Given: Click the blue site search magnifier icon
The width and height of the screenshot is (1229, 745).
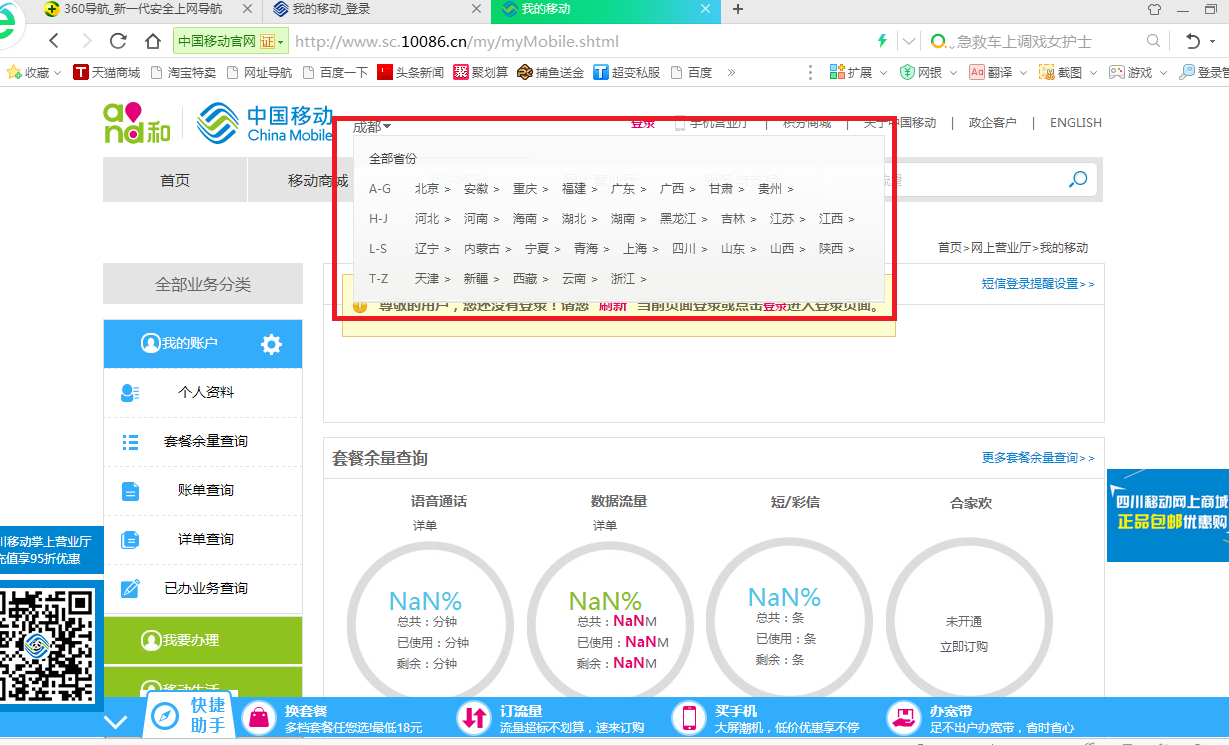Looking at the screenshot, I should (x=1078, y=180).
